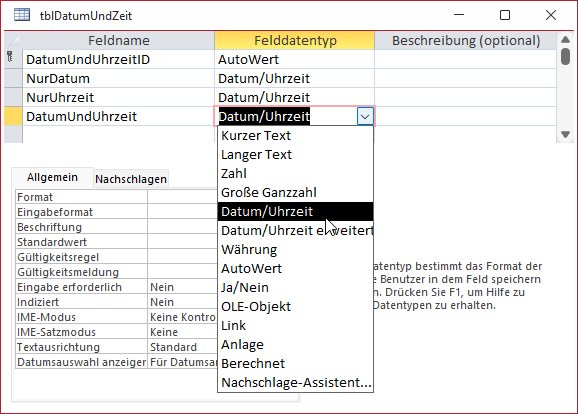
Task: Click the row selector of NurDatum
Action: click(13, 79)
